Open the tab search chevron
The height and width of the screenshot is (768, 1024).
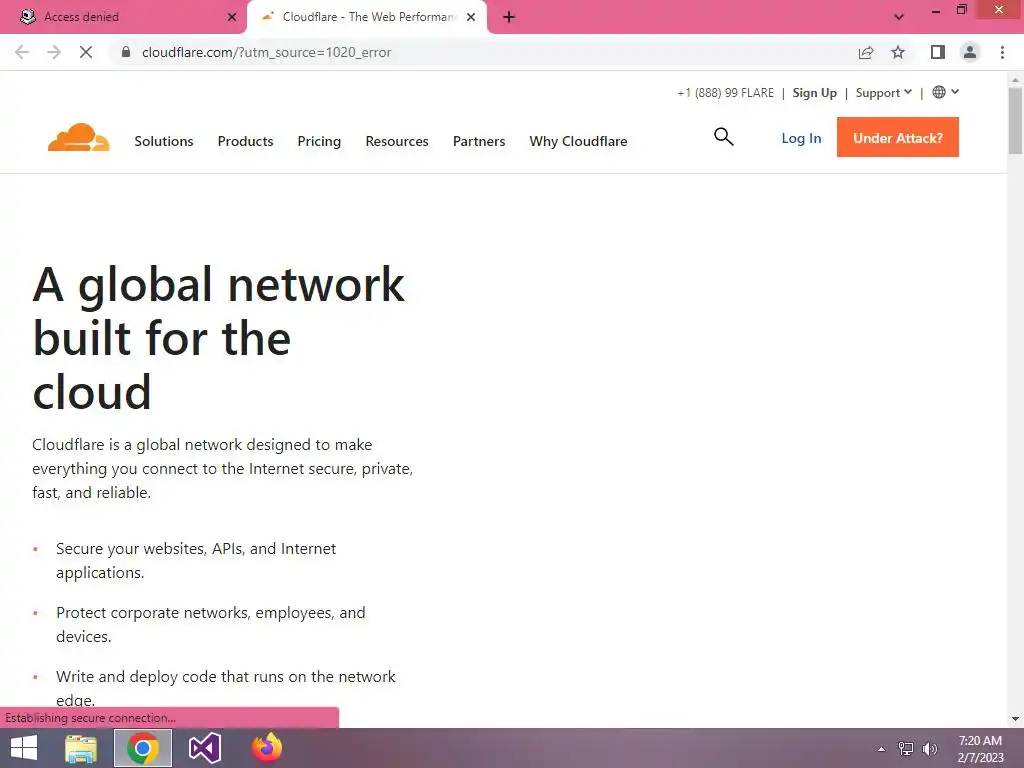pos(899,17)
